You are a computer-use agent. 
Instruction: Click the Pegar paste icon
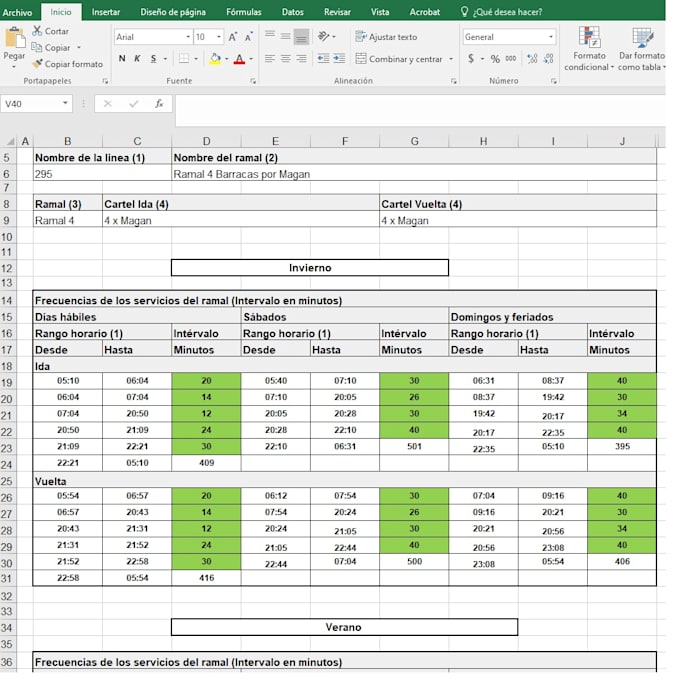click(x=14, y=38)
